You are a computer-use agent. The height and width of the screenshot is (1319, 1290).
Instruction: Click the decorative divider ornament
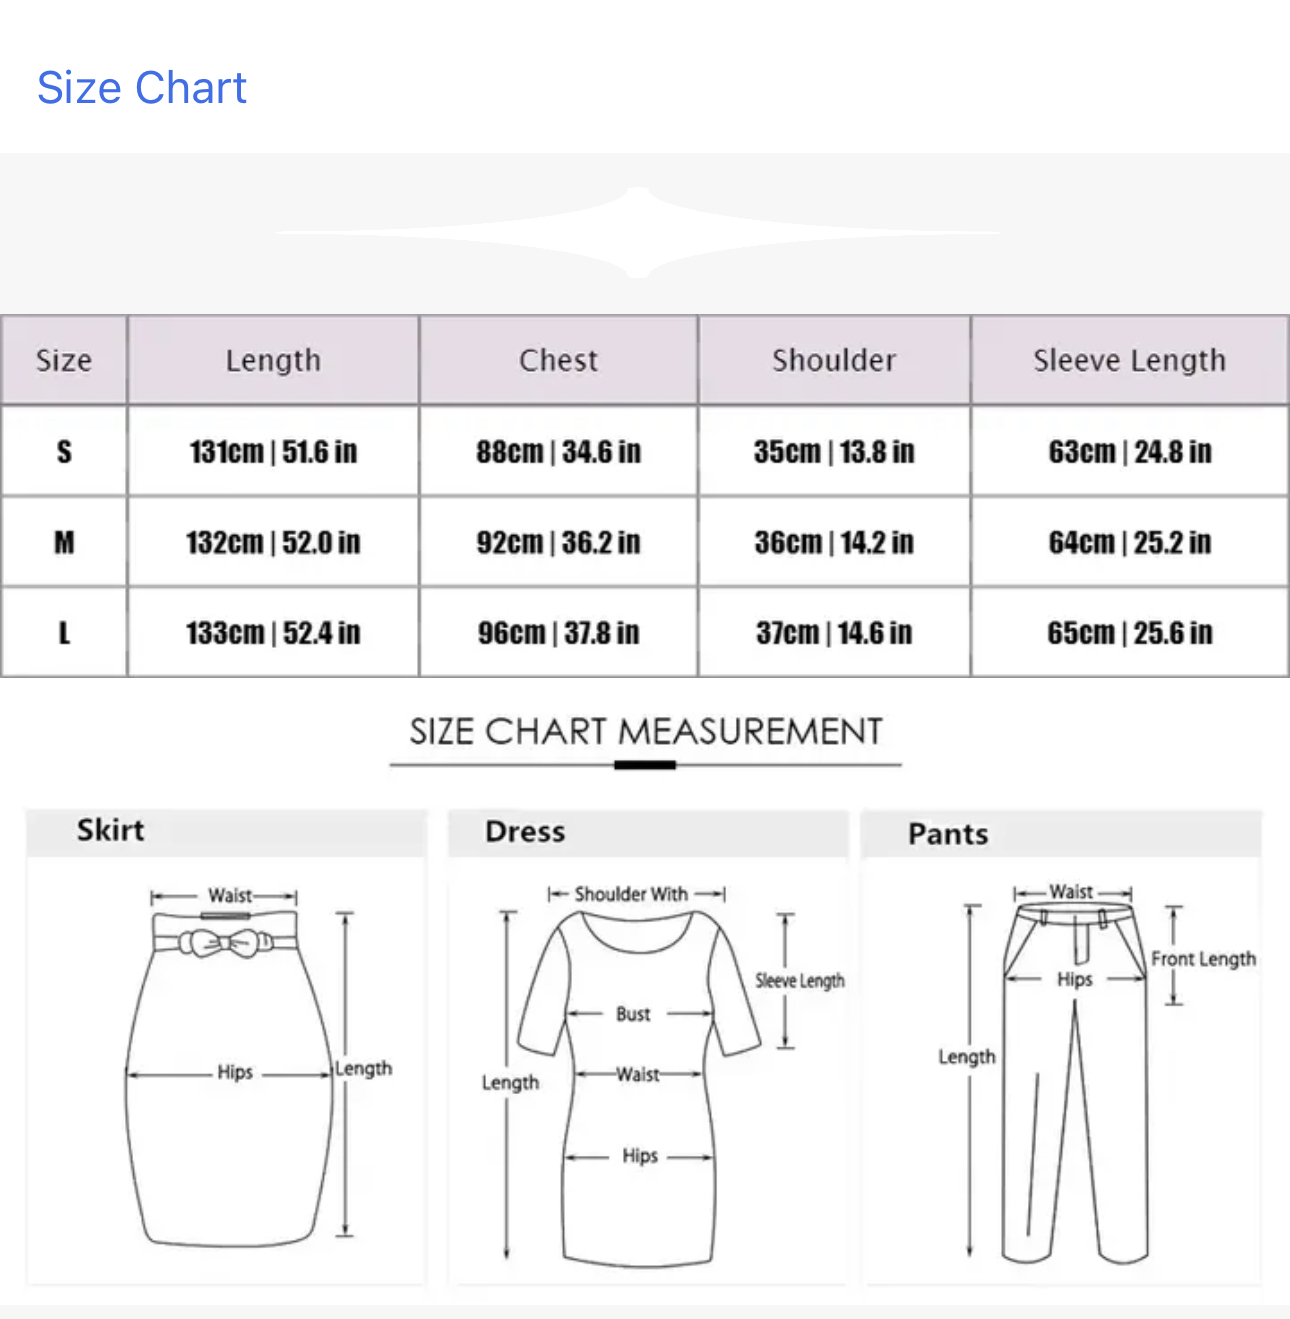638,232
